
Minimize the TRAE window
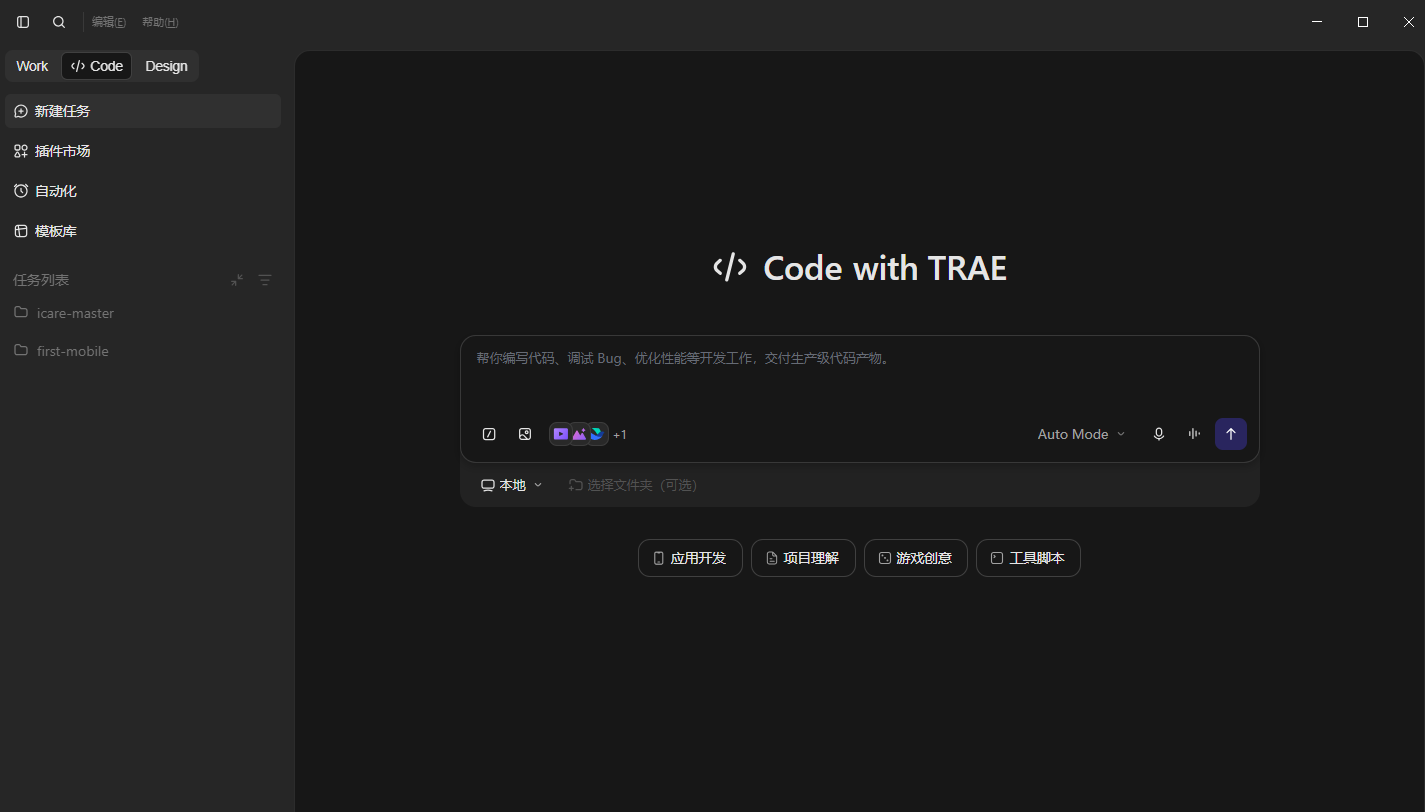tap(1317, 22)
